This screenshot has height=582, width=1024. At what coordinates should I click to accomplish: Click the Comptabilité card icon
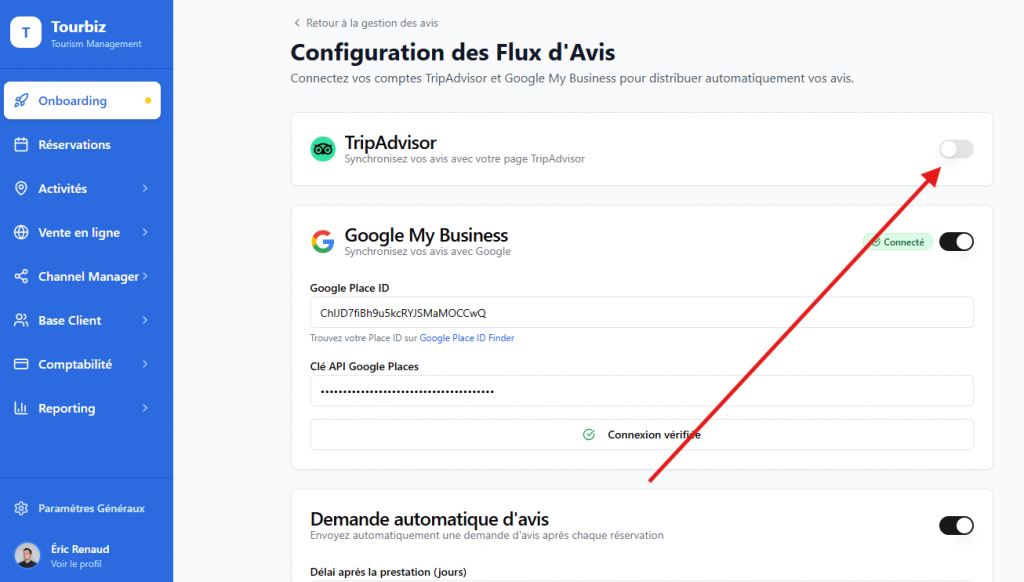21,365
